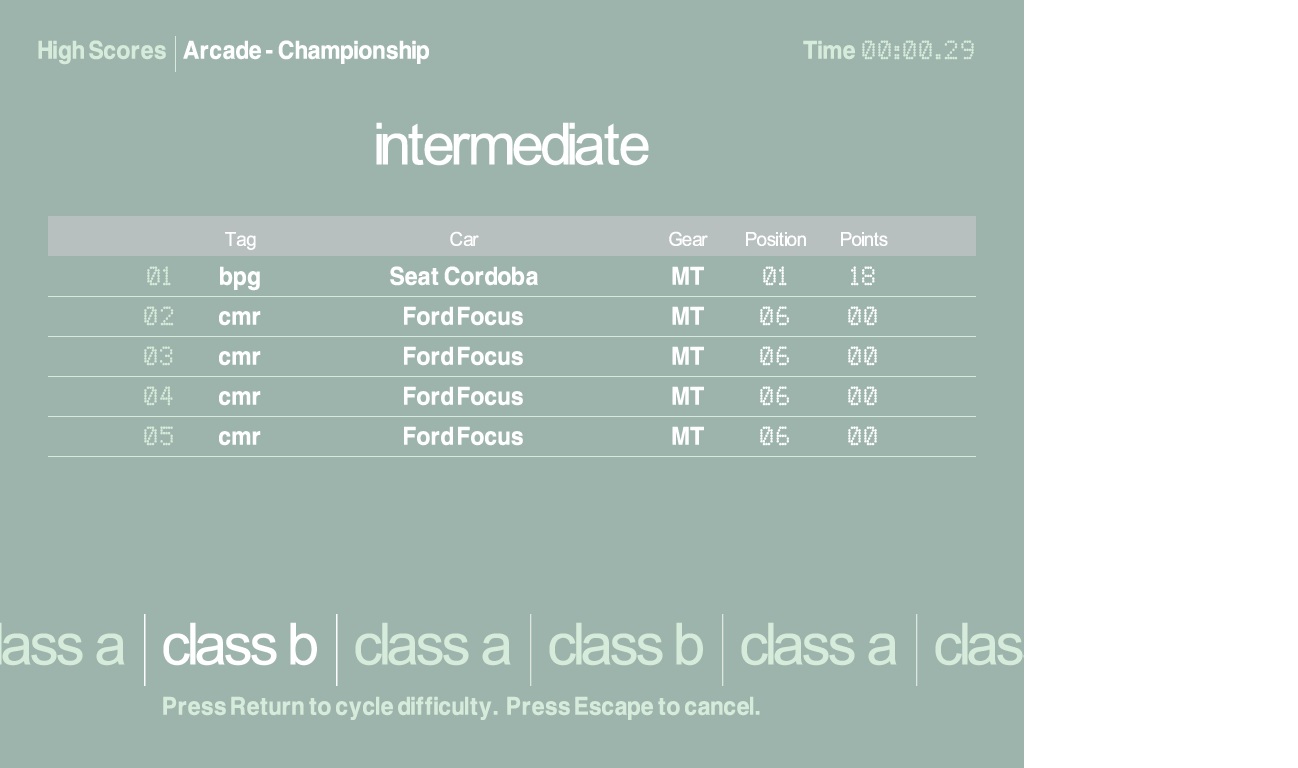Screen dimensions: 1298x768
Task: Select rank number 05 in the table
Action: click(158, 437)
